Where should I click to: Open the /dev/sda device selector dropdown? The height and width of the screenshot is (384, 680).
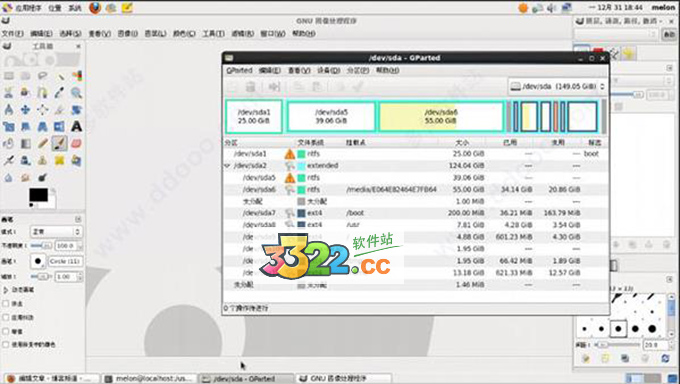point(557,86)
